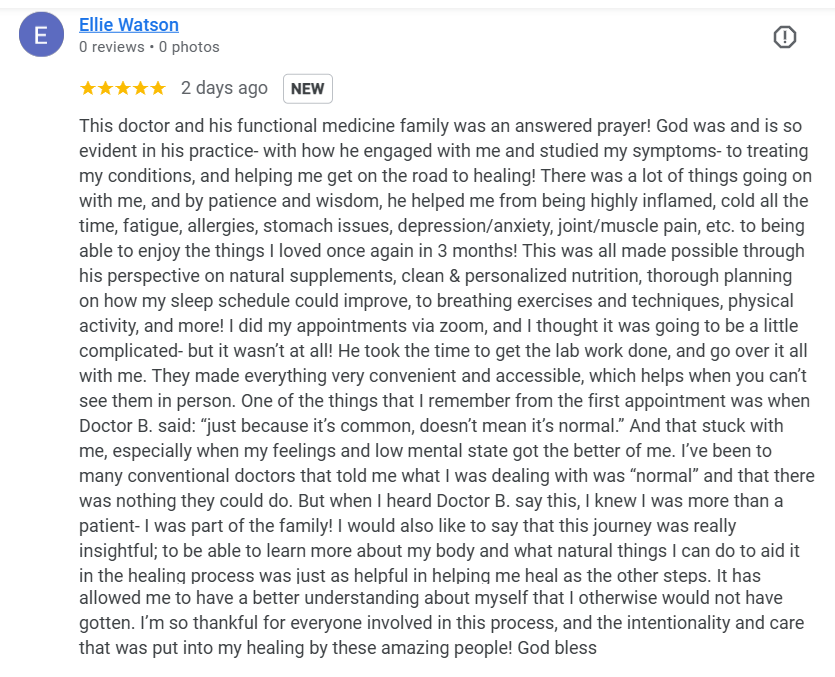Click the '0 photos' count text
The image size is (835, 677).
(189, 47)
